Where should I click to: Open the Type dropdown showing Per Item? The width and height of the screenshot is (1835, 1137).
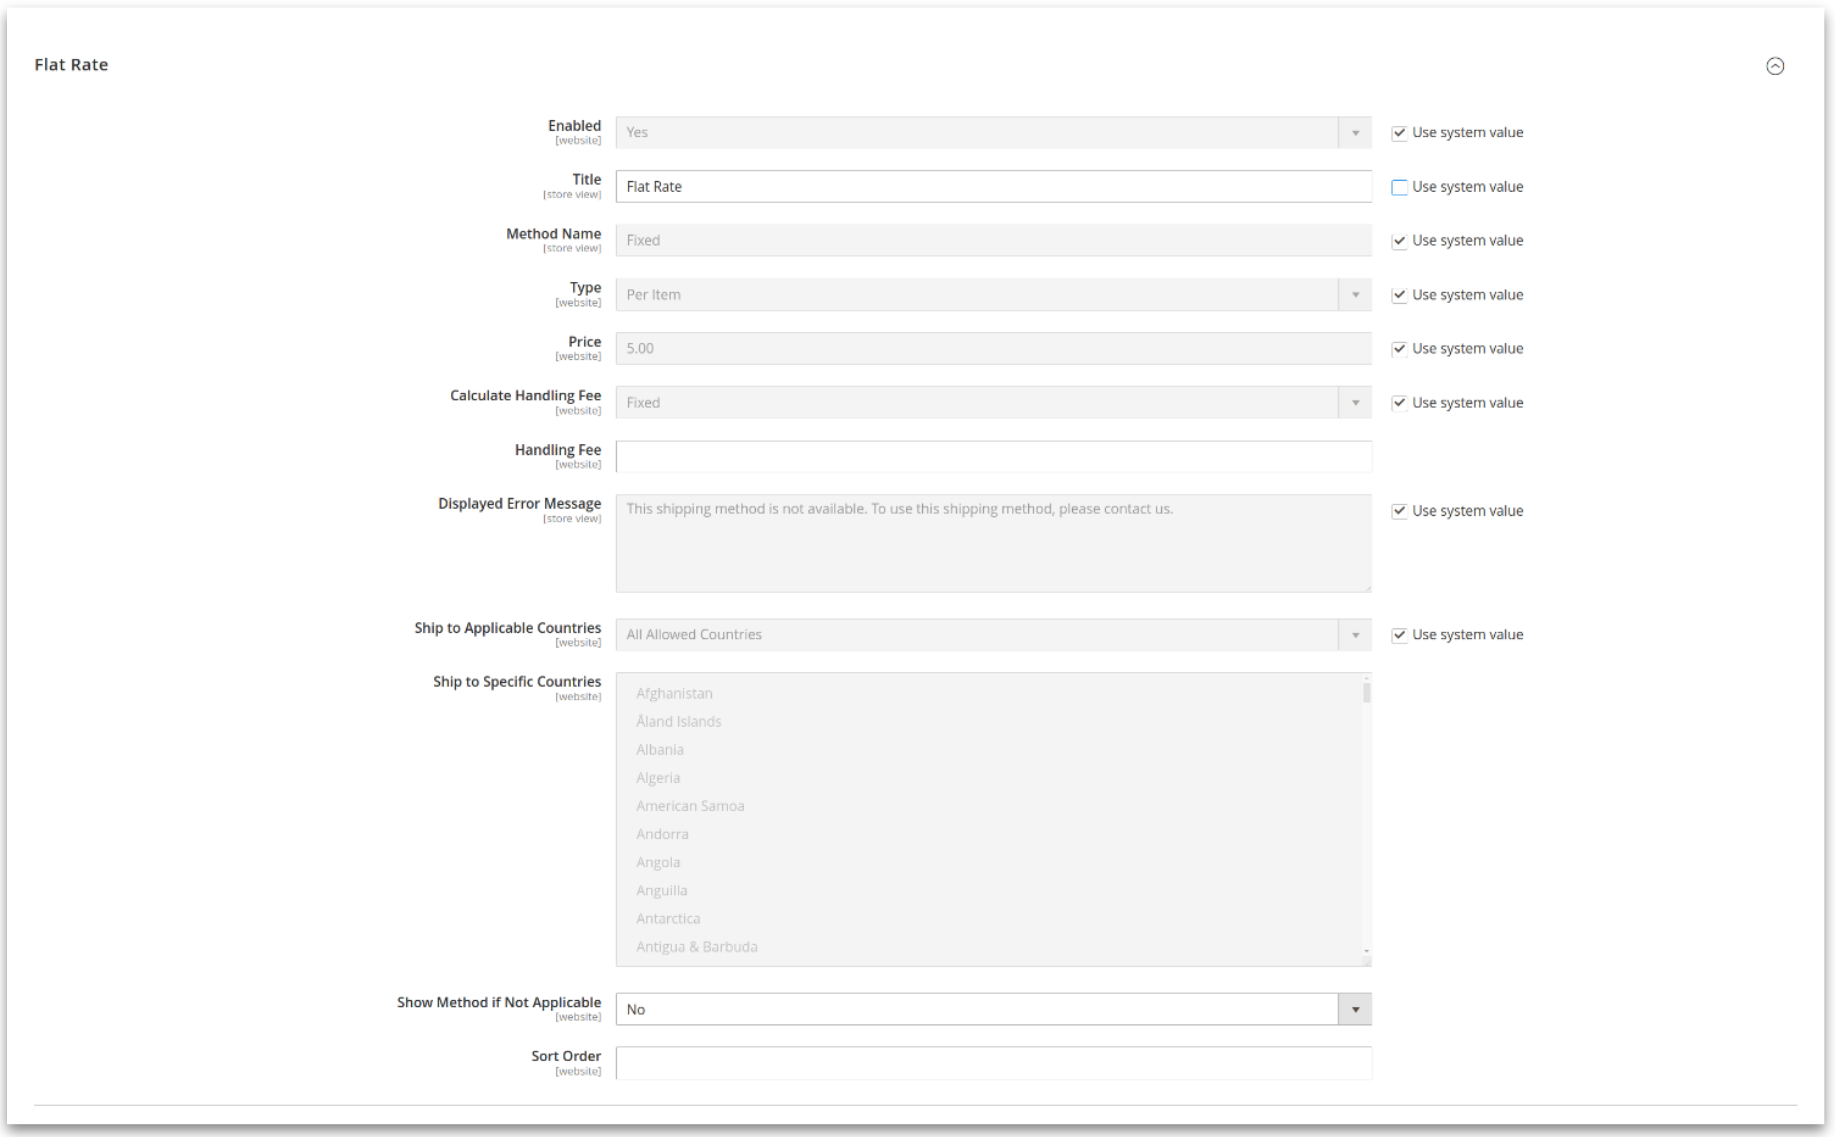click(x=1355, y=294)
